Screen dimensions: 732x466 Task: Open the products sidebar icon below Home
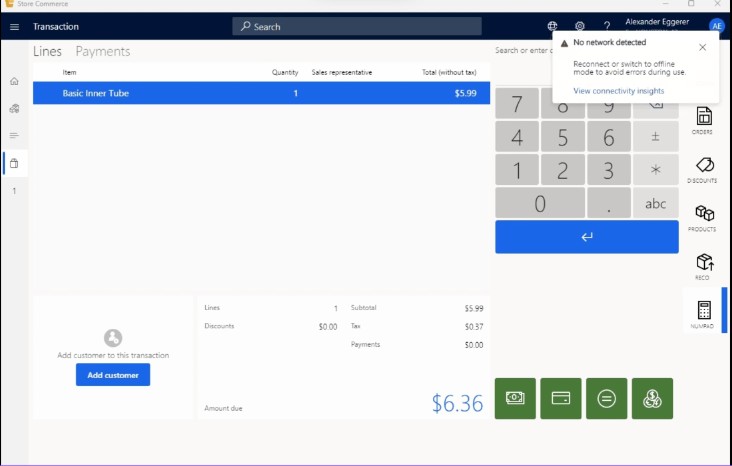point(14,108)
